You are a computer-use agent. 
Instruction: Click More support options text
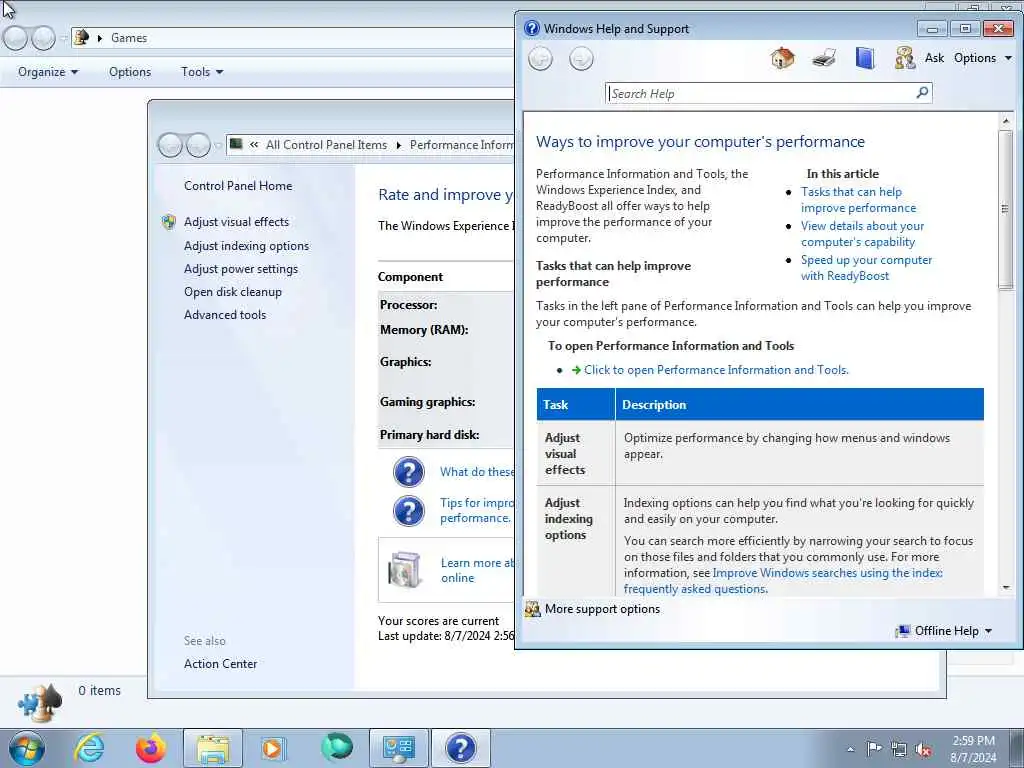602,609
